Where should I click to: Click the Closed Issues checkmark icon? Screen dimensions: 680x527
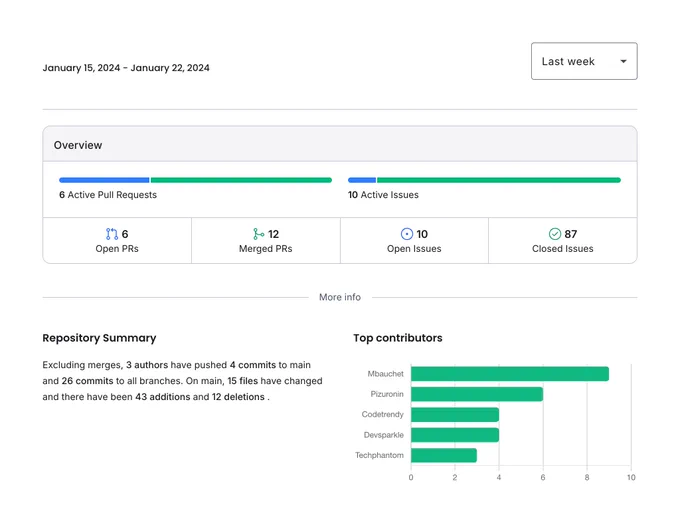555,234
